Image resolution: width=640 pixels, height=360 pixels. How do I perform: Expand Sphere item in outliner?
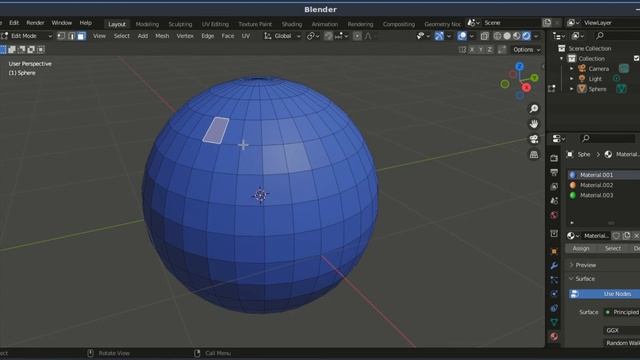571,89
